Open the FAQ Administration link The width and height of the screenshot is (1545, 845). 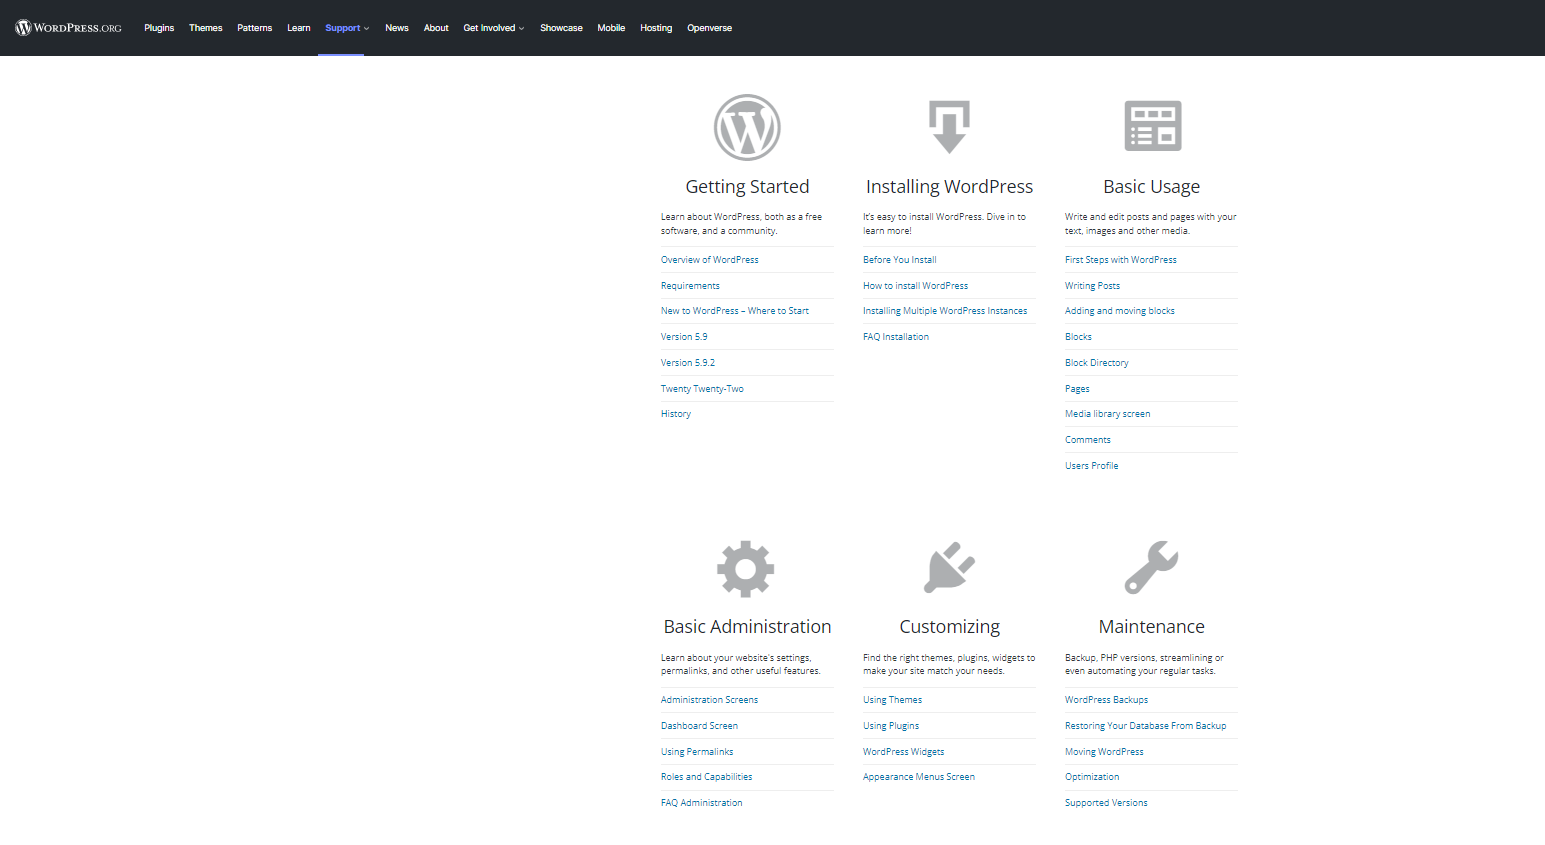pyautogui.click(x=702, y=803)
